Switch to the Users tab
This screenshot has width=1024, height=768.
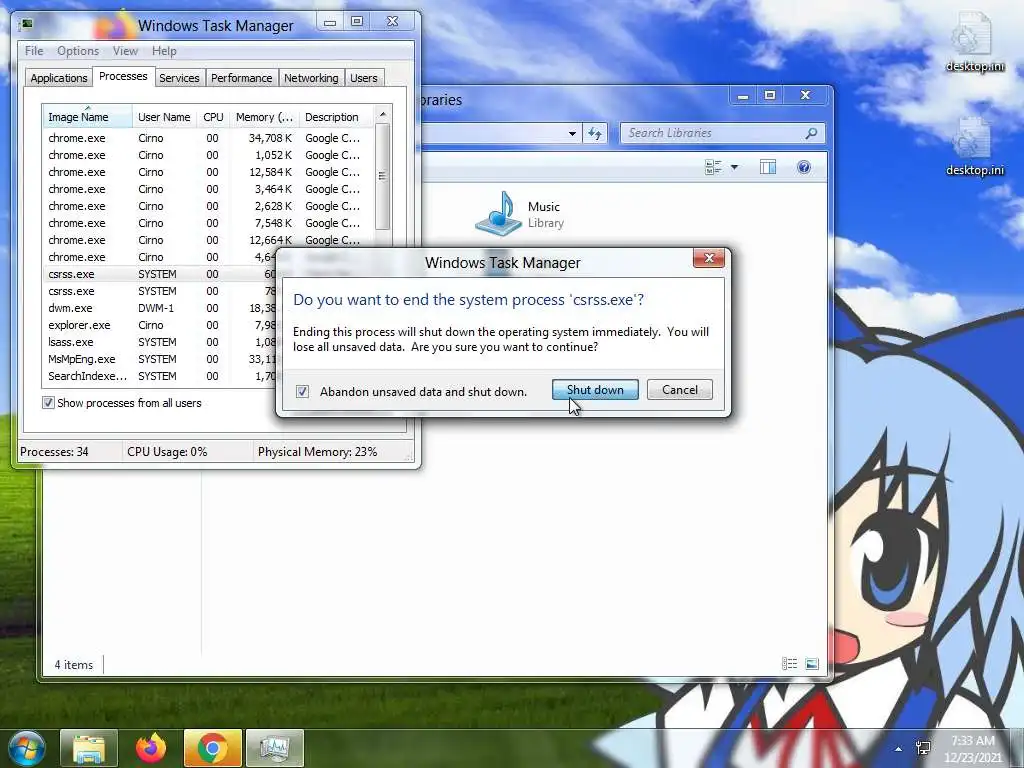363,78
